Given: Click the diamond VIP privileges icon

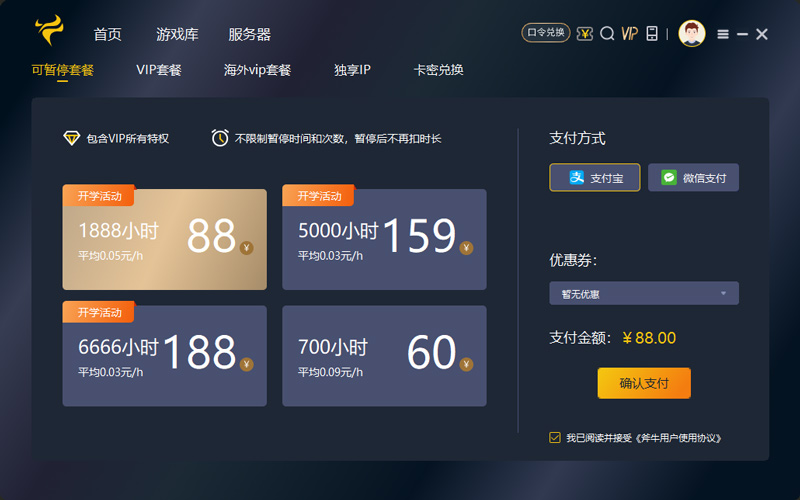Looking at the screenshot, I should (71, 138).
